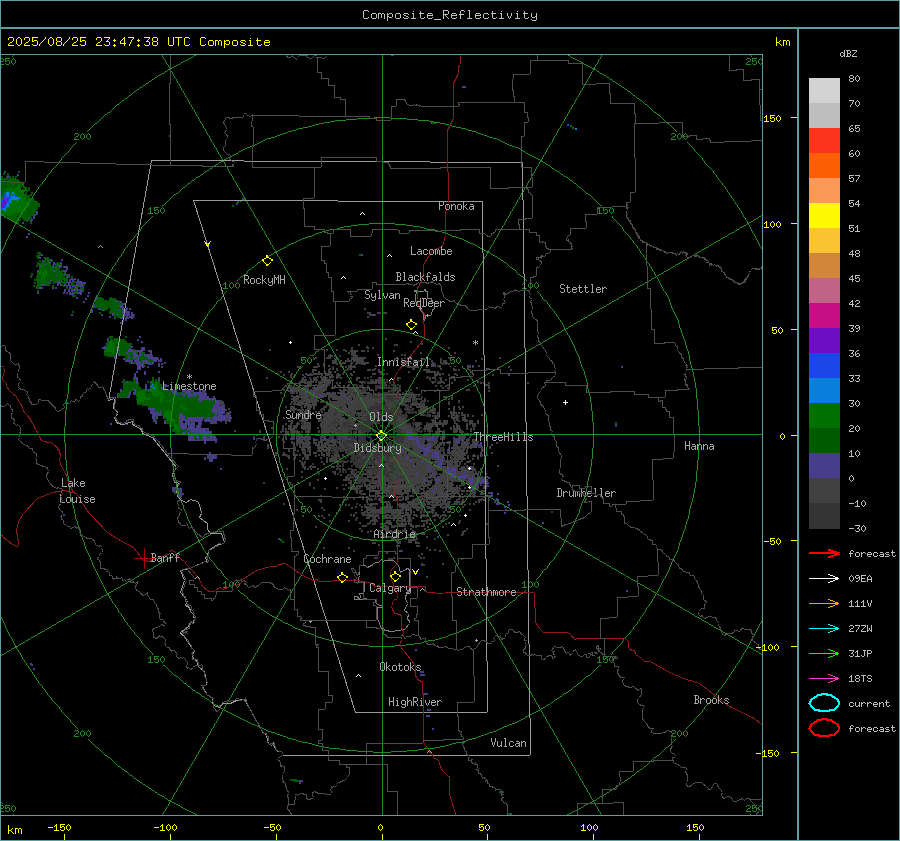Click the 33 dBZ blue color swatch
The image size is (900, 841).
click(824, 365)
